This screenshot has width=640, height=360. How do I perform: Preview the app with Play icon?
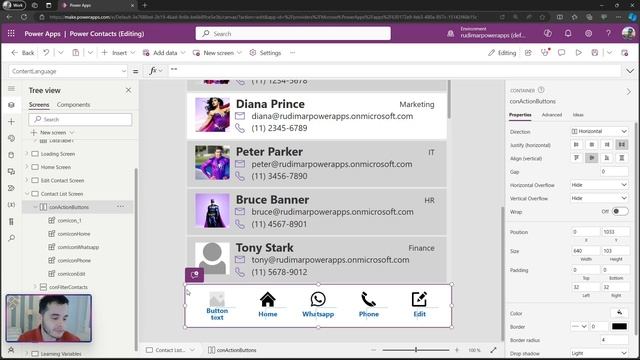[578, 53]
